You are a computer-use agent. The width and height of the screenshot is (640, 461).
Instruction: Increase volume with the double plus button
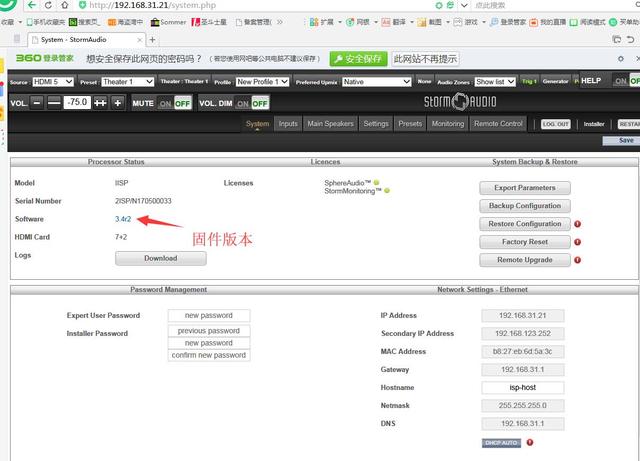100,102
